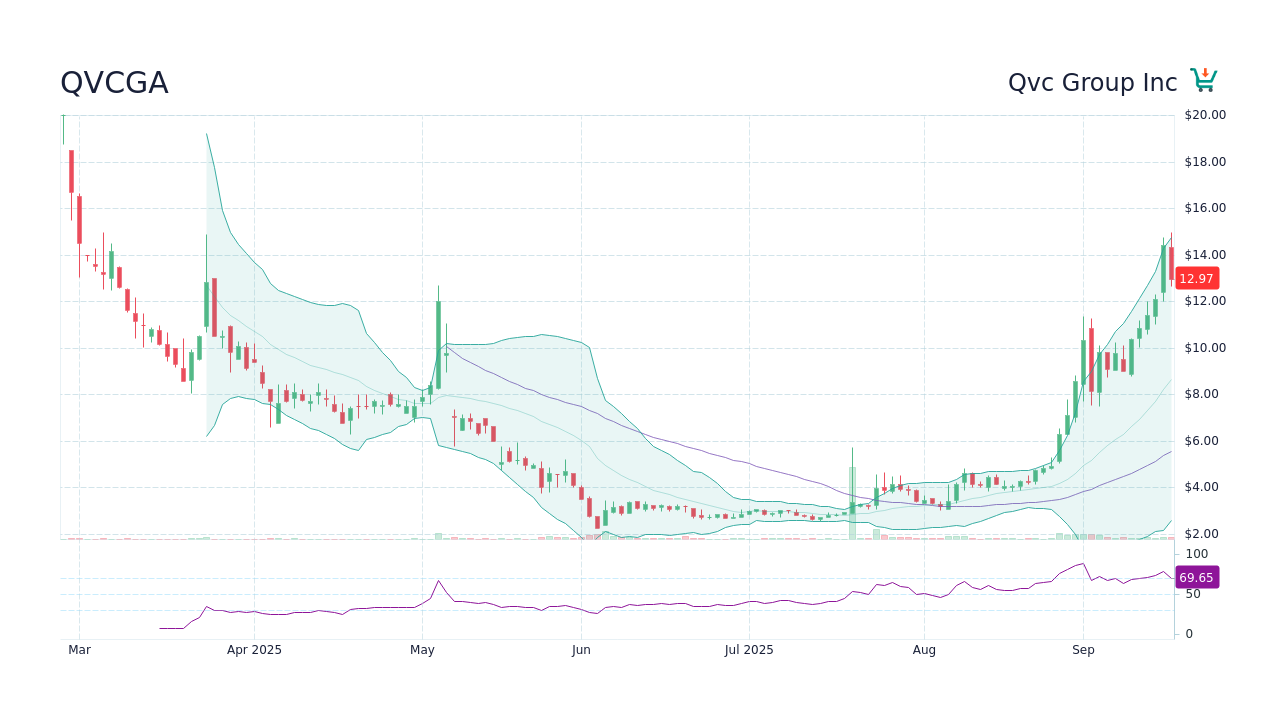Click the Mar date axis label
The image size is (1280, 720).
click(x=79, y=650)
